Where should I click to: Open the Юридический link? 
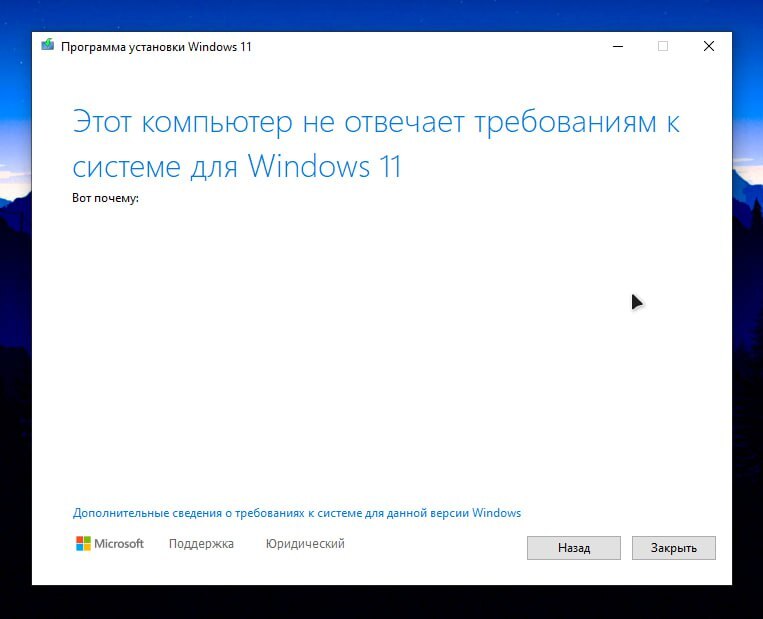coord(305,544)
